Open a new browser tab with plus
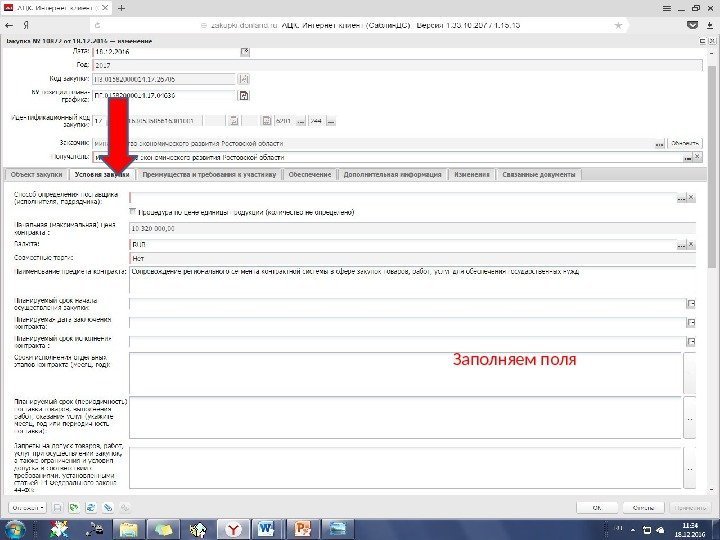Screen dimensions: 720x540 121,8
